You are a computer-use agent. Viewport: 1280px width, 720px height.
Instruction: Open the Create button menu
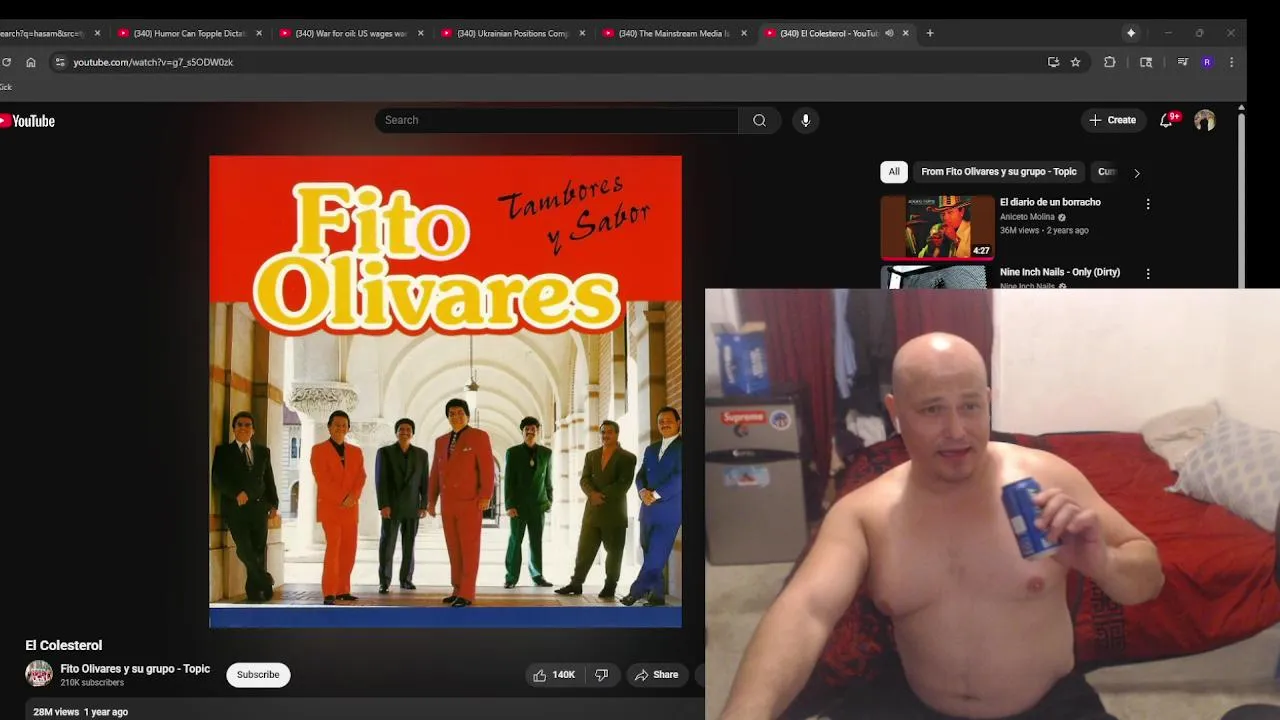(x=1112, y=120)
